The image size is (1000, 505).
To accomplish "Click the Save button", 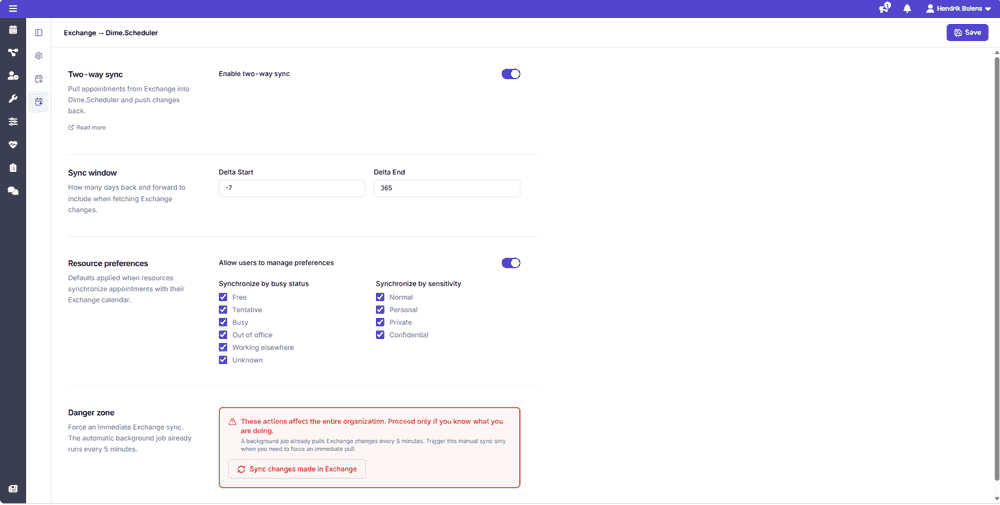I will click(967, 33).
